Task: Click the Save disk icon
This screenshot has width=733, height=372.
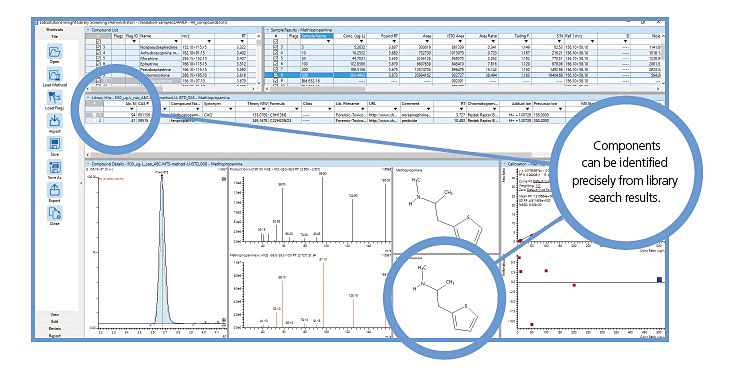Action: click(55, 144)
